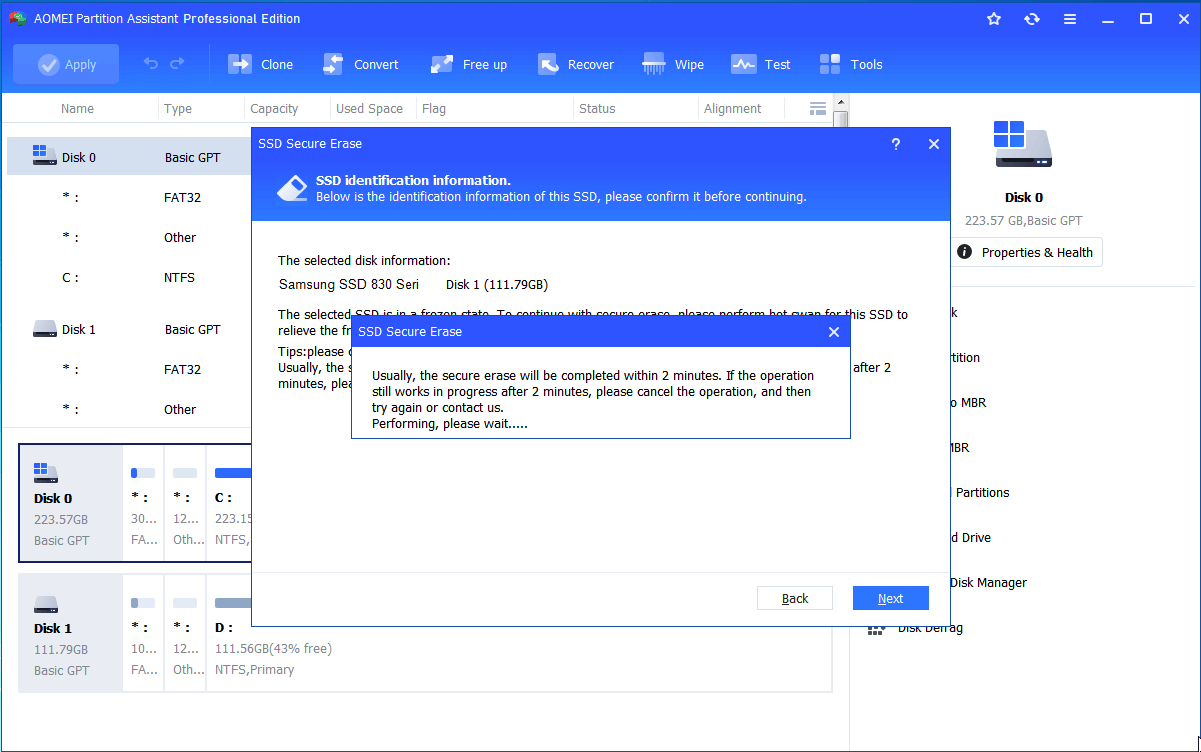Select Disk 1's Other partition row
Viewport: 1201px width, 752px height.
pyautogui.click(x=129, y=409)
